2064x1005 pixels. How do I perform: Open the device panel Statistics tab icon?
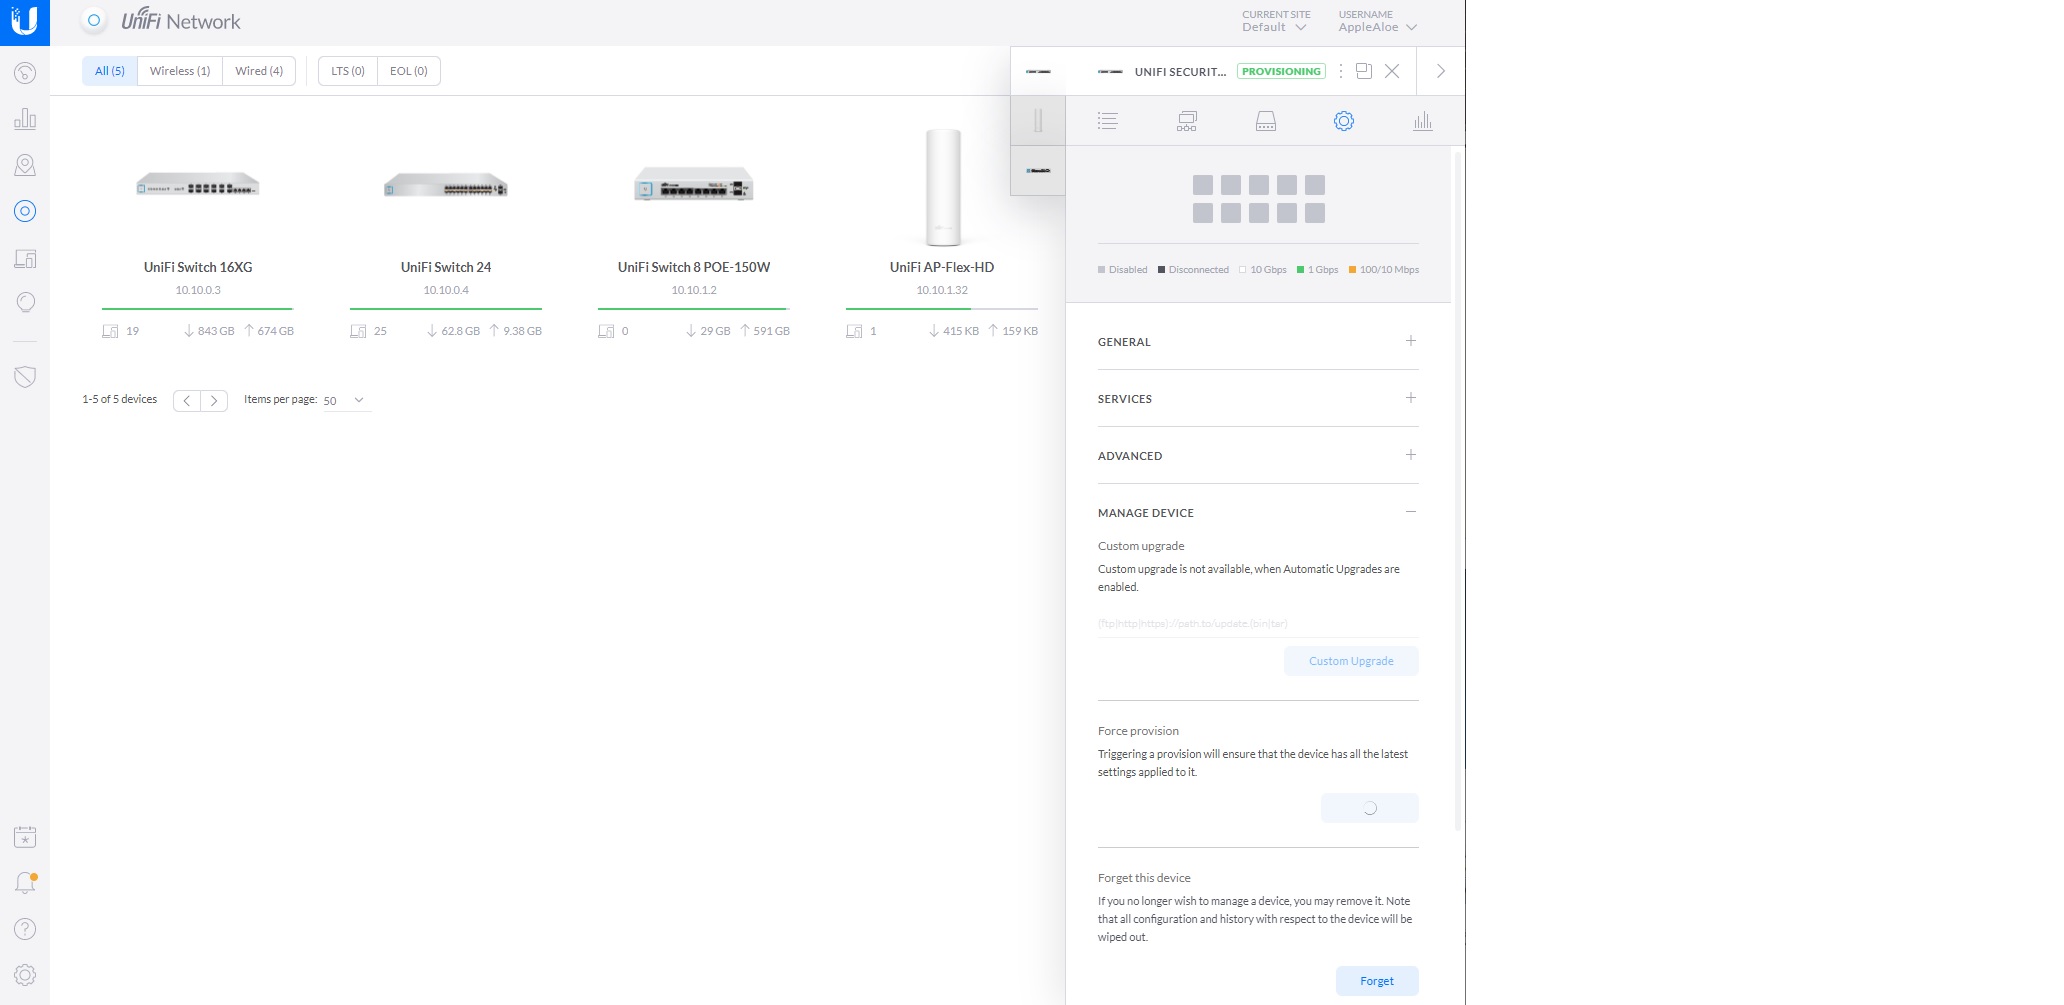(1423, 121)
